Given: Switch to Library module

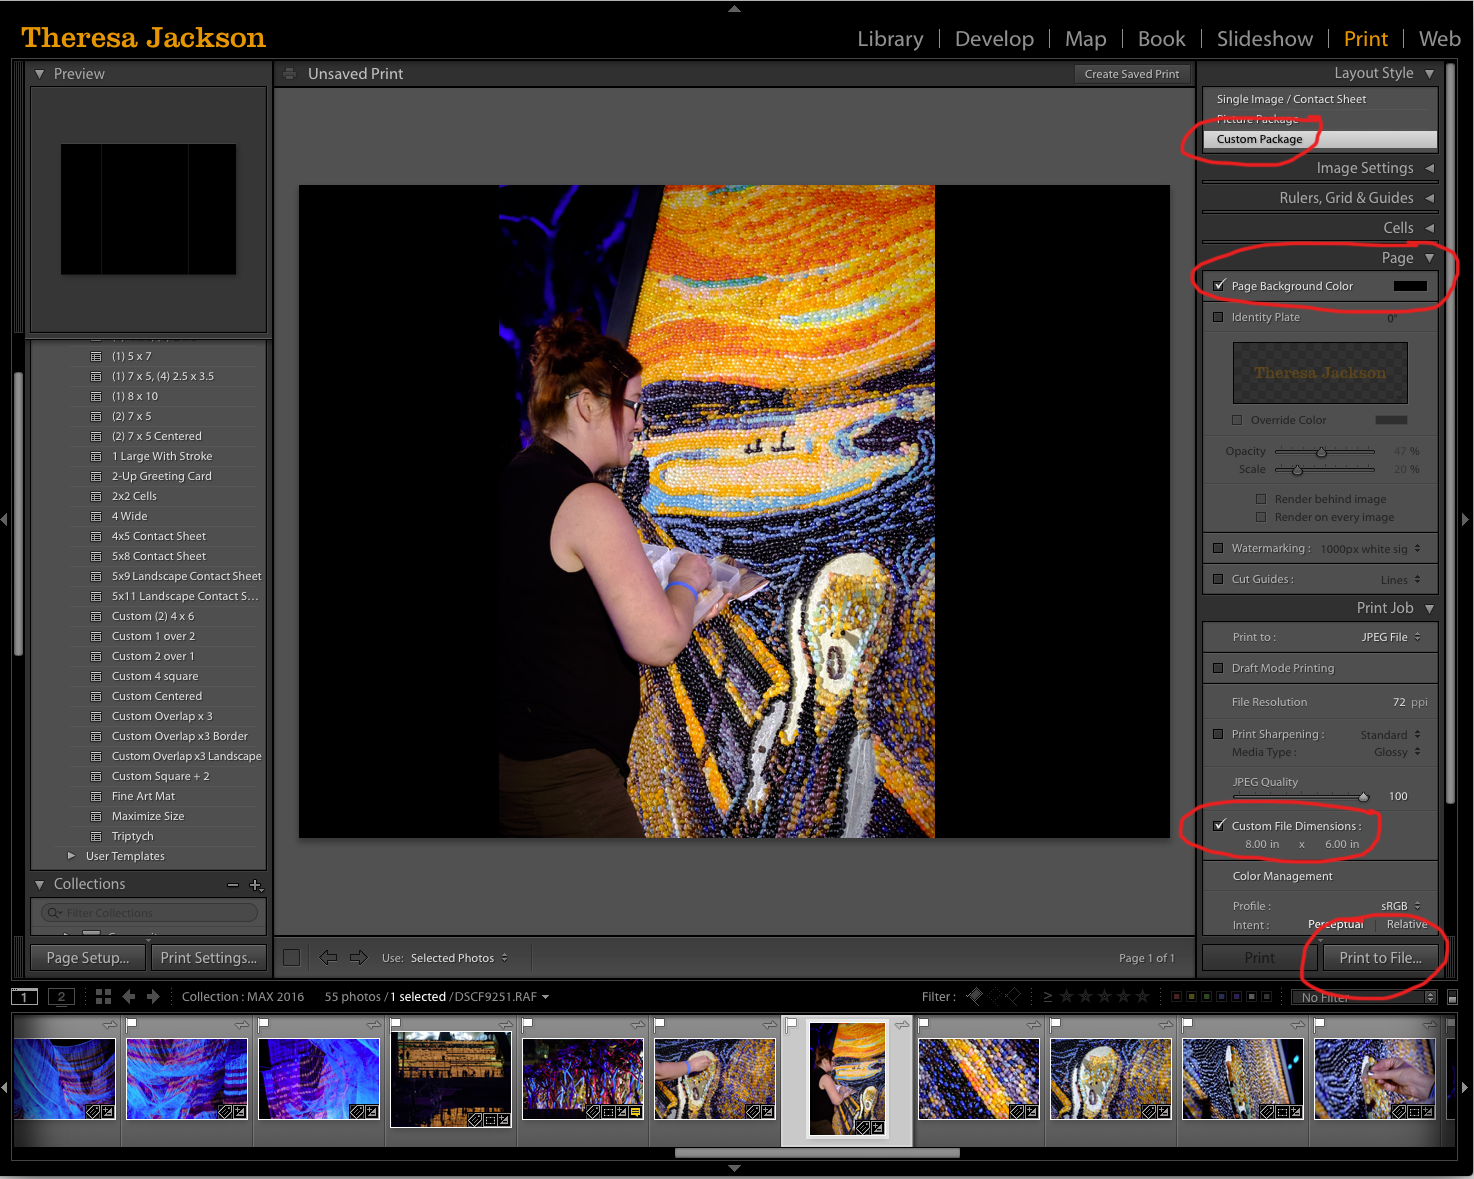Looking at the screenshot, I should click(x=890, y=39).
